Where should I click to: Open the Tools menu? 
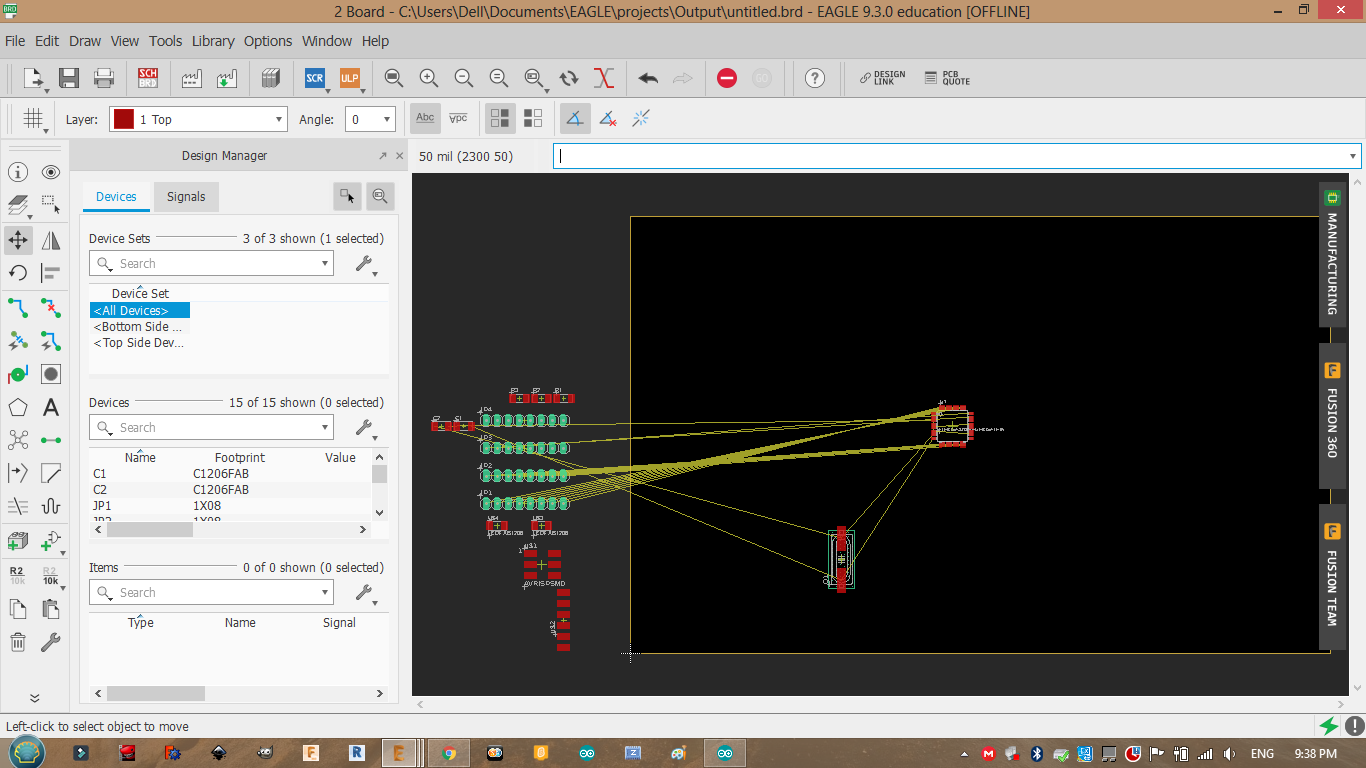pos(166,41)
